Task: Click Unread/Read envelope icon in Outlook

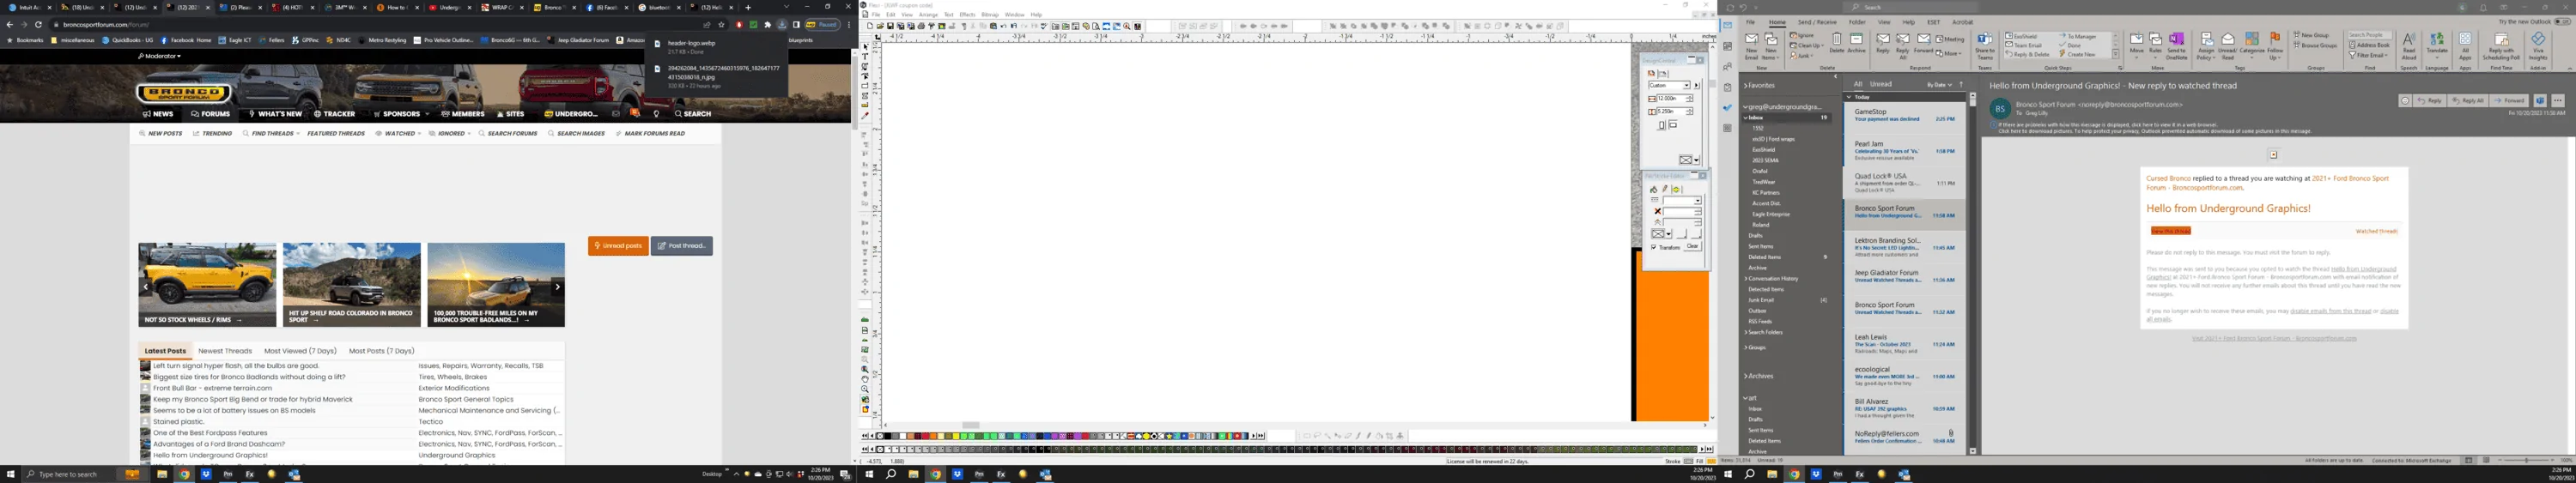Action: (x=2227, y=40)
